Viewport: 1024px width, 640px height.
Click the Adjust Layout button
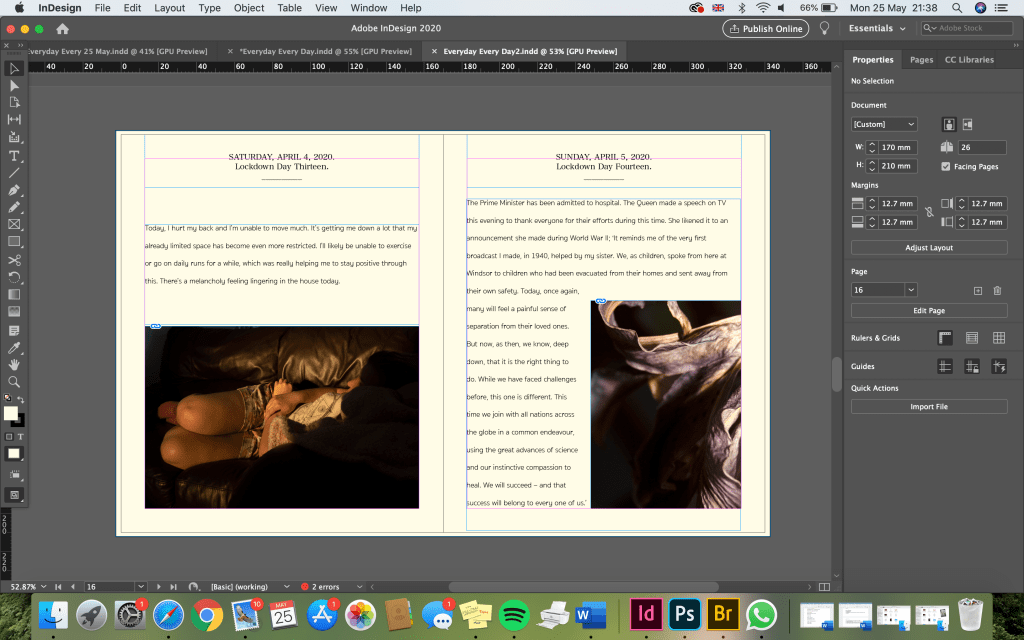tap(929, 247)
